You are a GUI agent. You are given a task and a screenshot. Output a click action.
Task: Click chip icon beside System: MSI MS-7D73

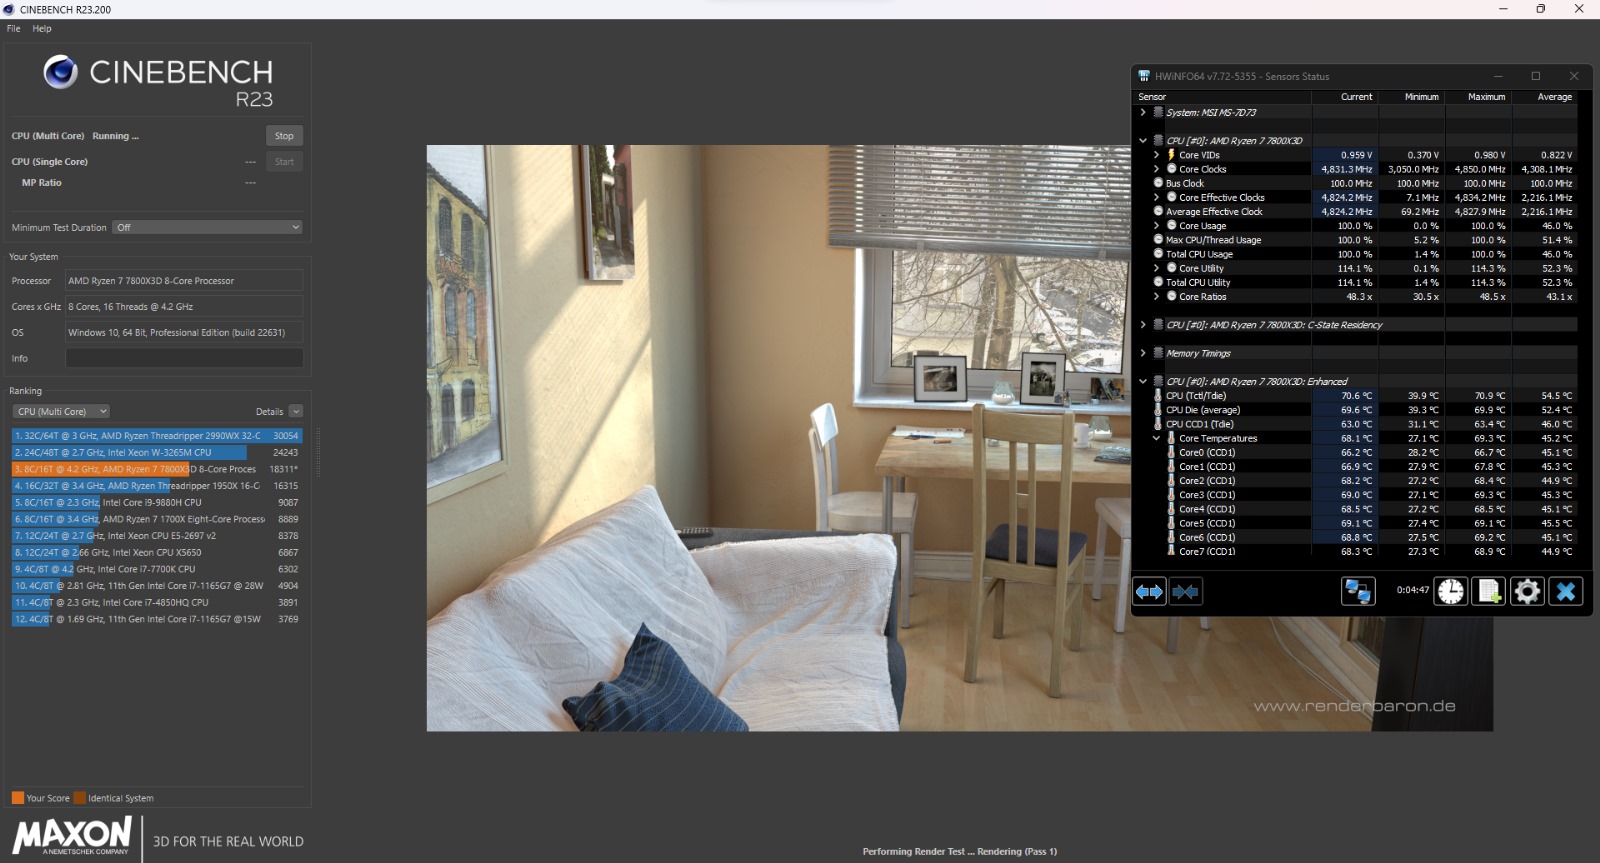pos(1158,113)
